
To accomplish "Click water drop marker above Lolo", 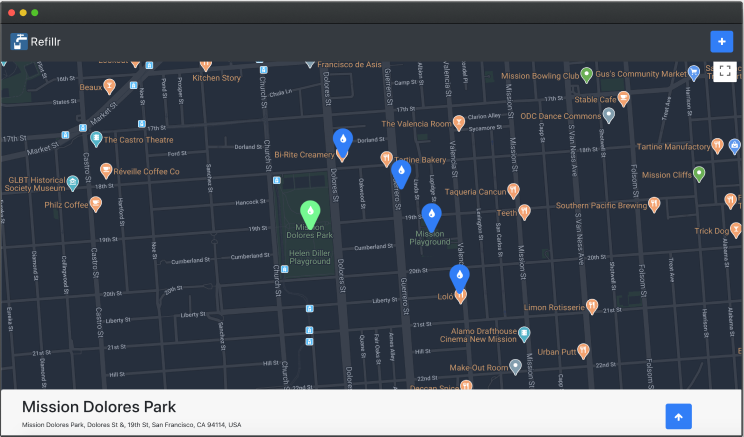I will click(x=459, y=276).
